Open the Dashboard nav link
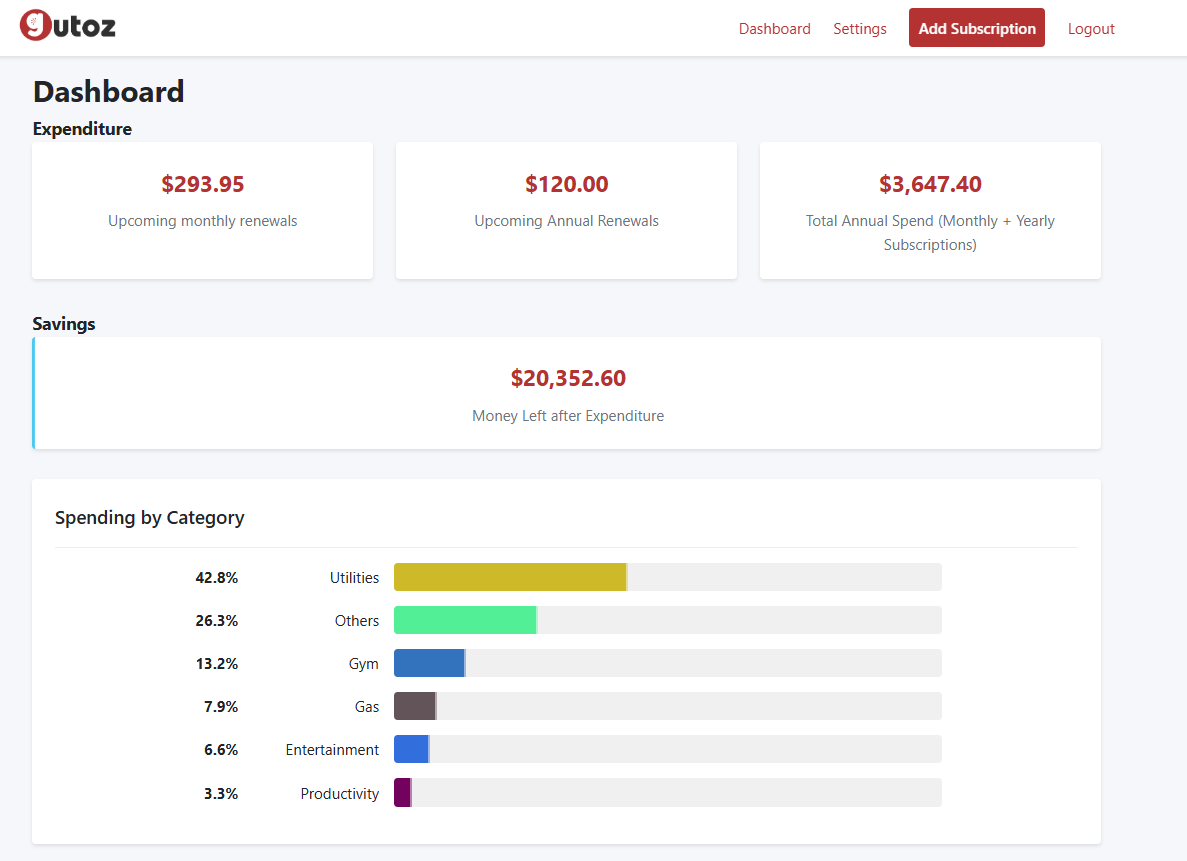Screen dimensions: 1187x861 coord(774,29)
